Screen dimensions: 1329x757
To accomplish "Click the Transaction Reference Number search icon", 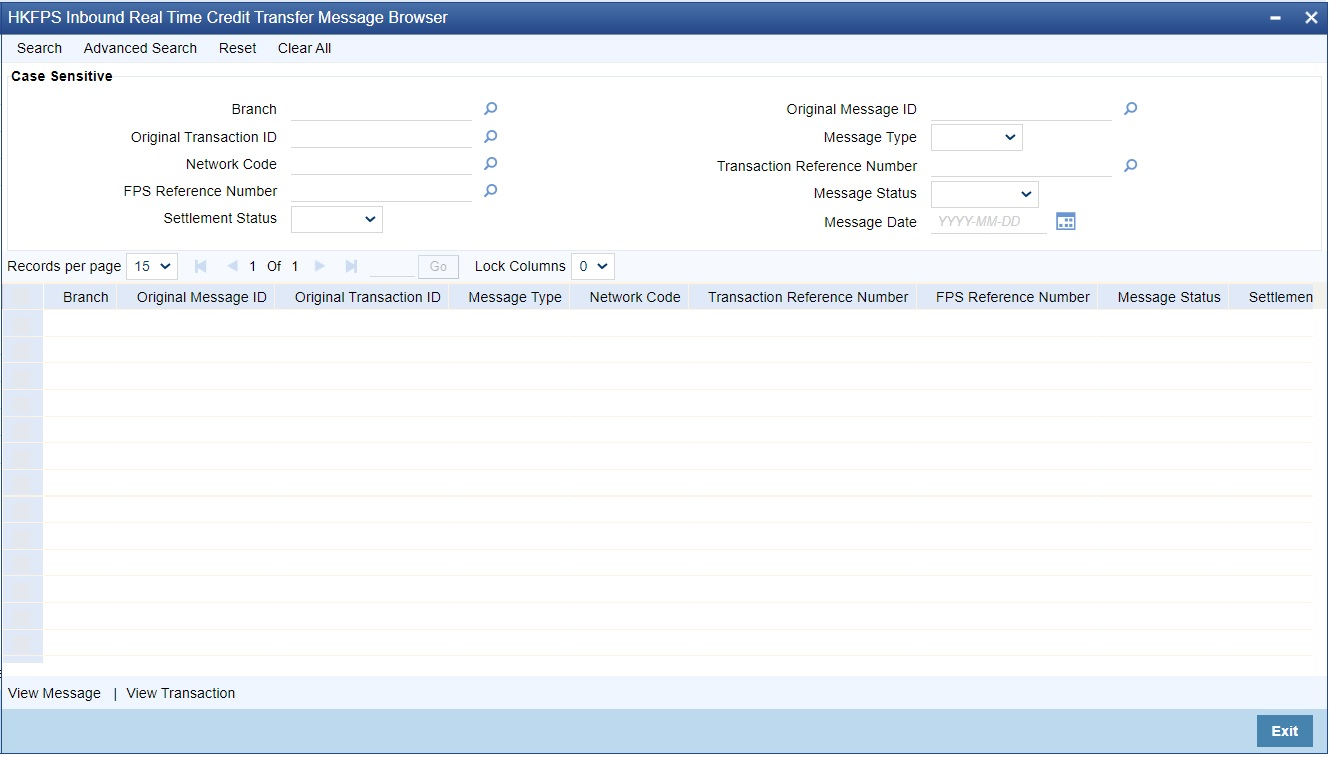I will pos(1129,165).
